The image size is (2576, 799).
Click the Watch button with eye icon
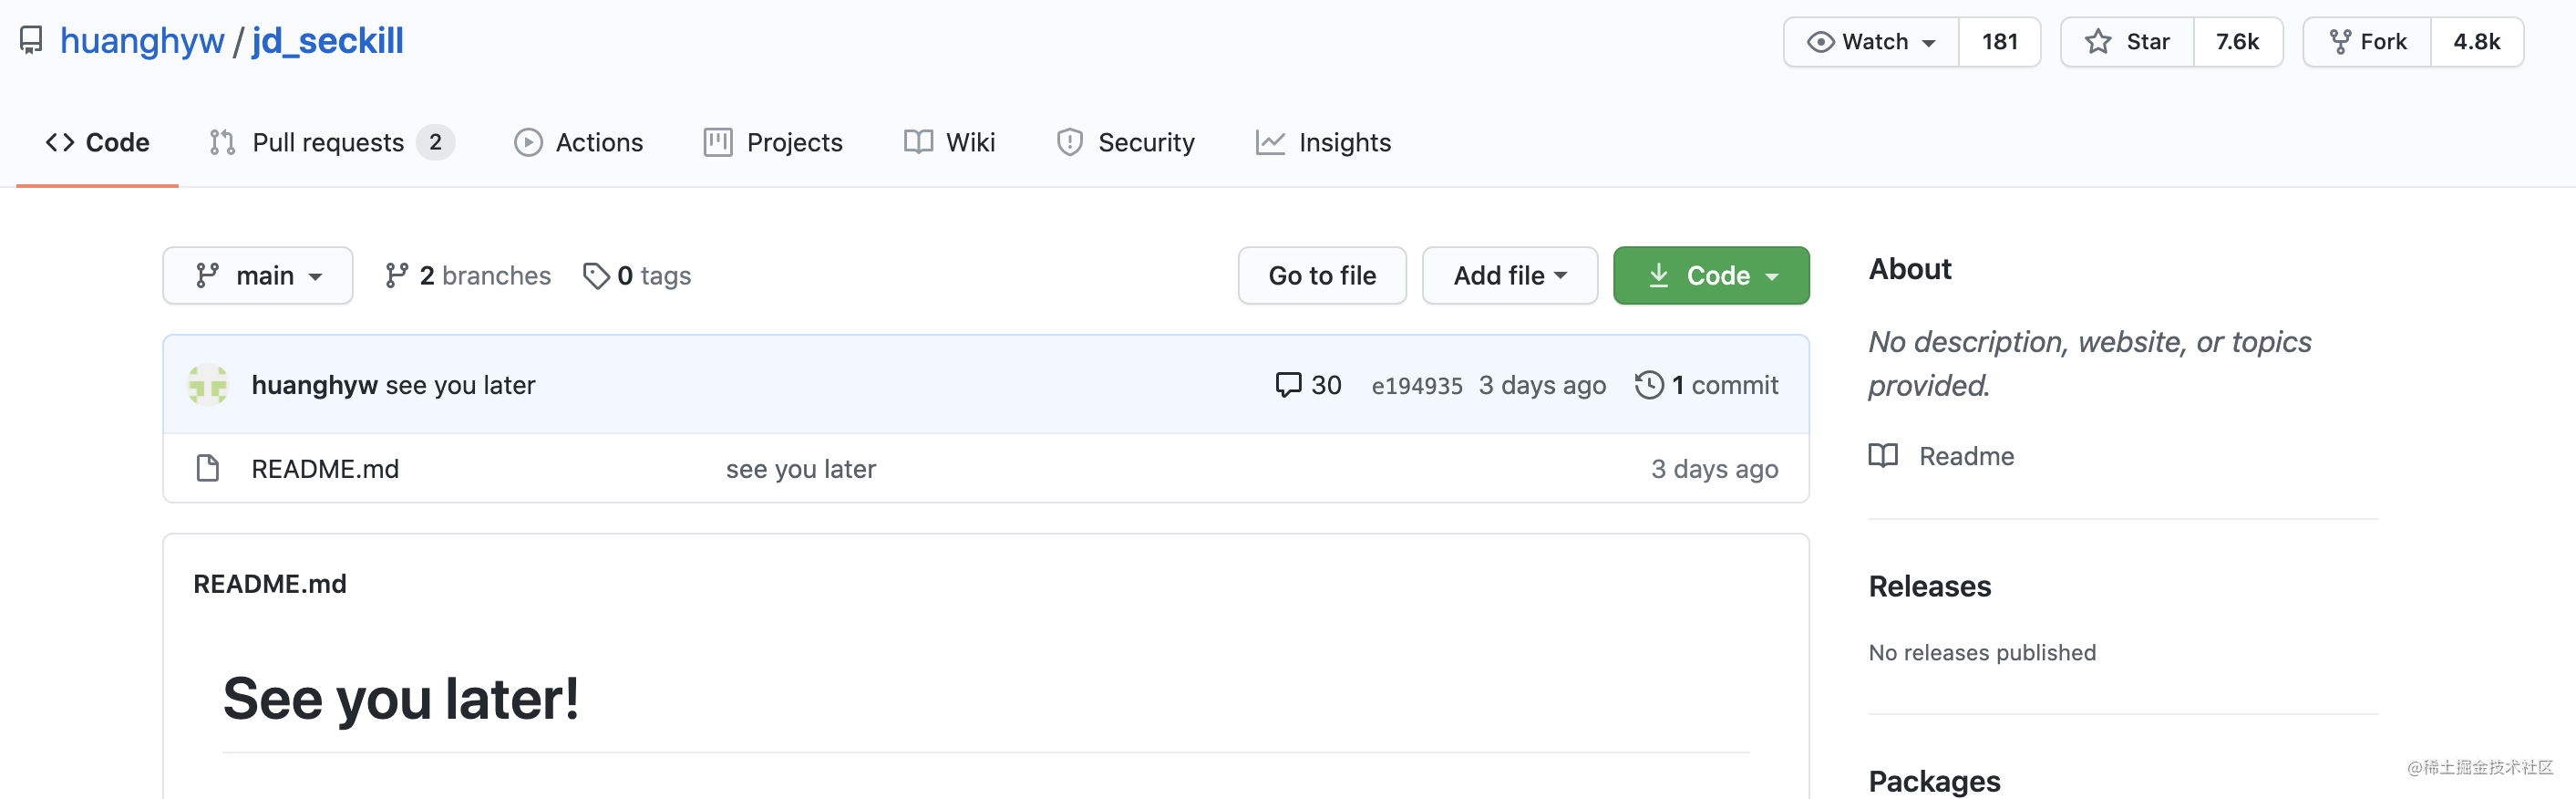click(1871, 42)
